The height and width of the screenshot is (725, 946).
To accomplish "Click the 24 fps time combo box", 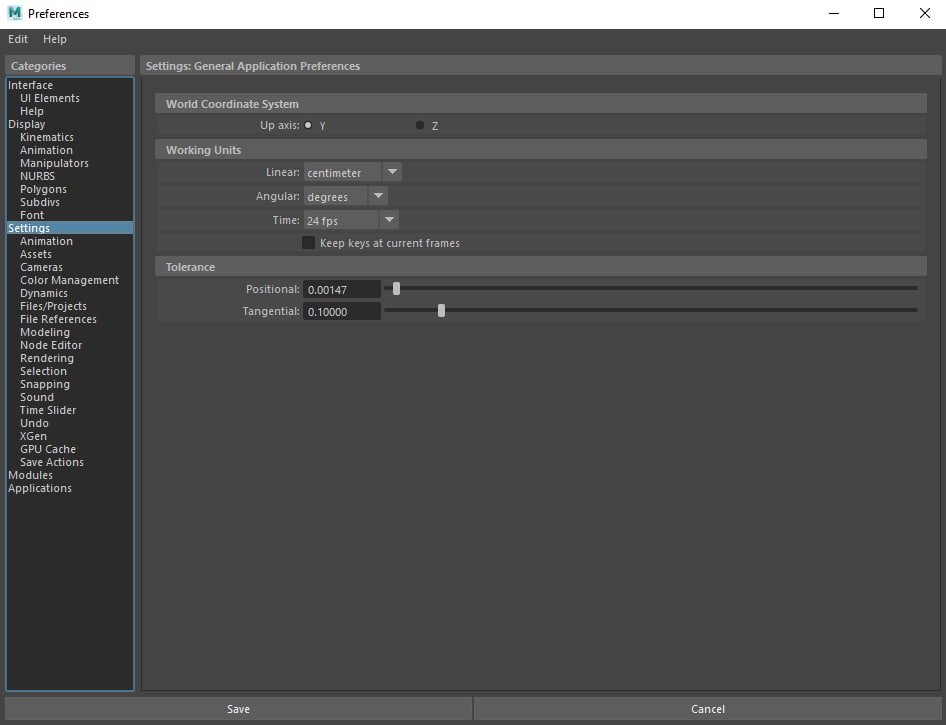I will point(351,220).
